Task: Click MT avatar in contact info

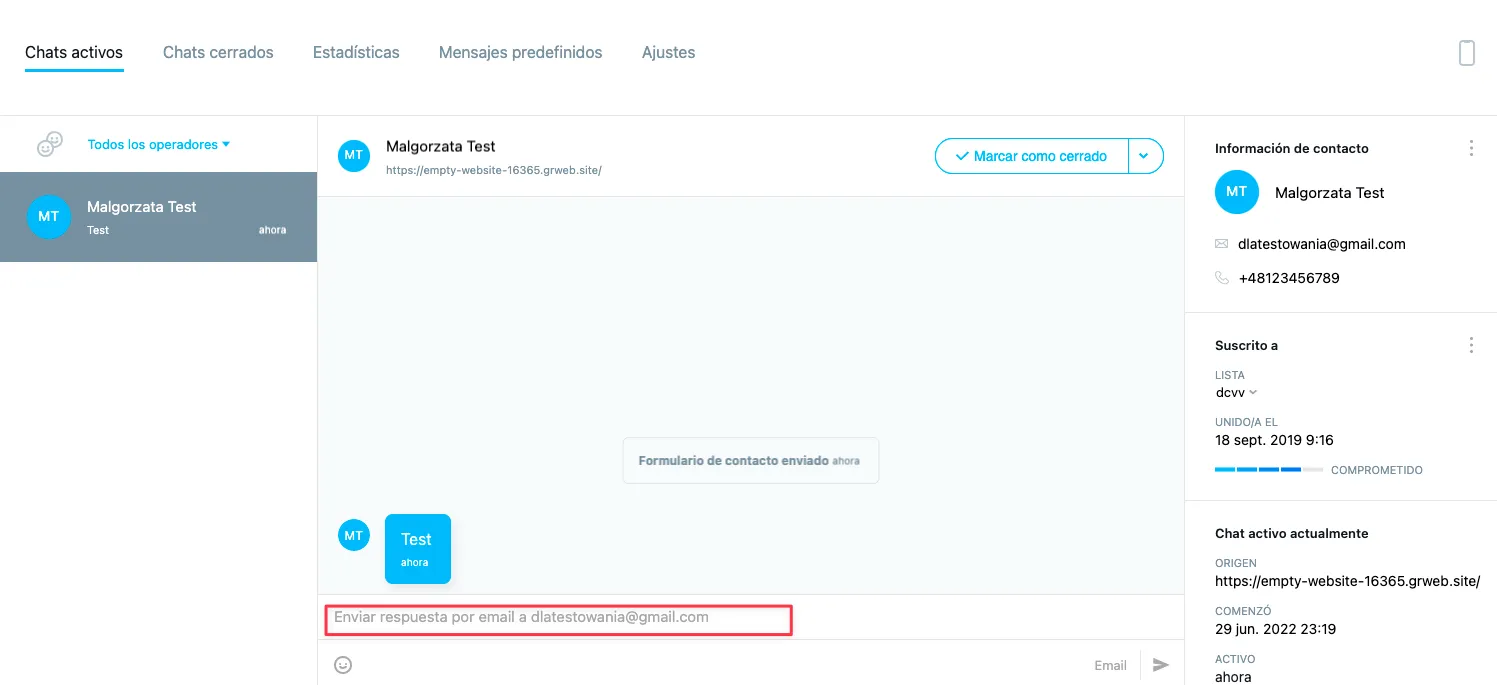Action: (x=1237, y=192)
